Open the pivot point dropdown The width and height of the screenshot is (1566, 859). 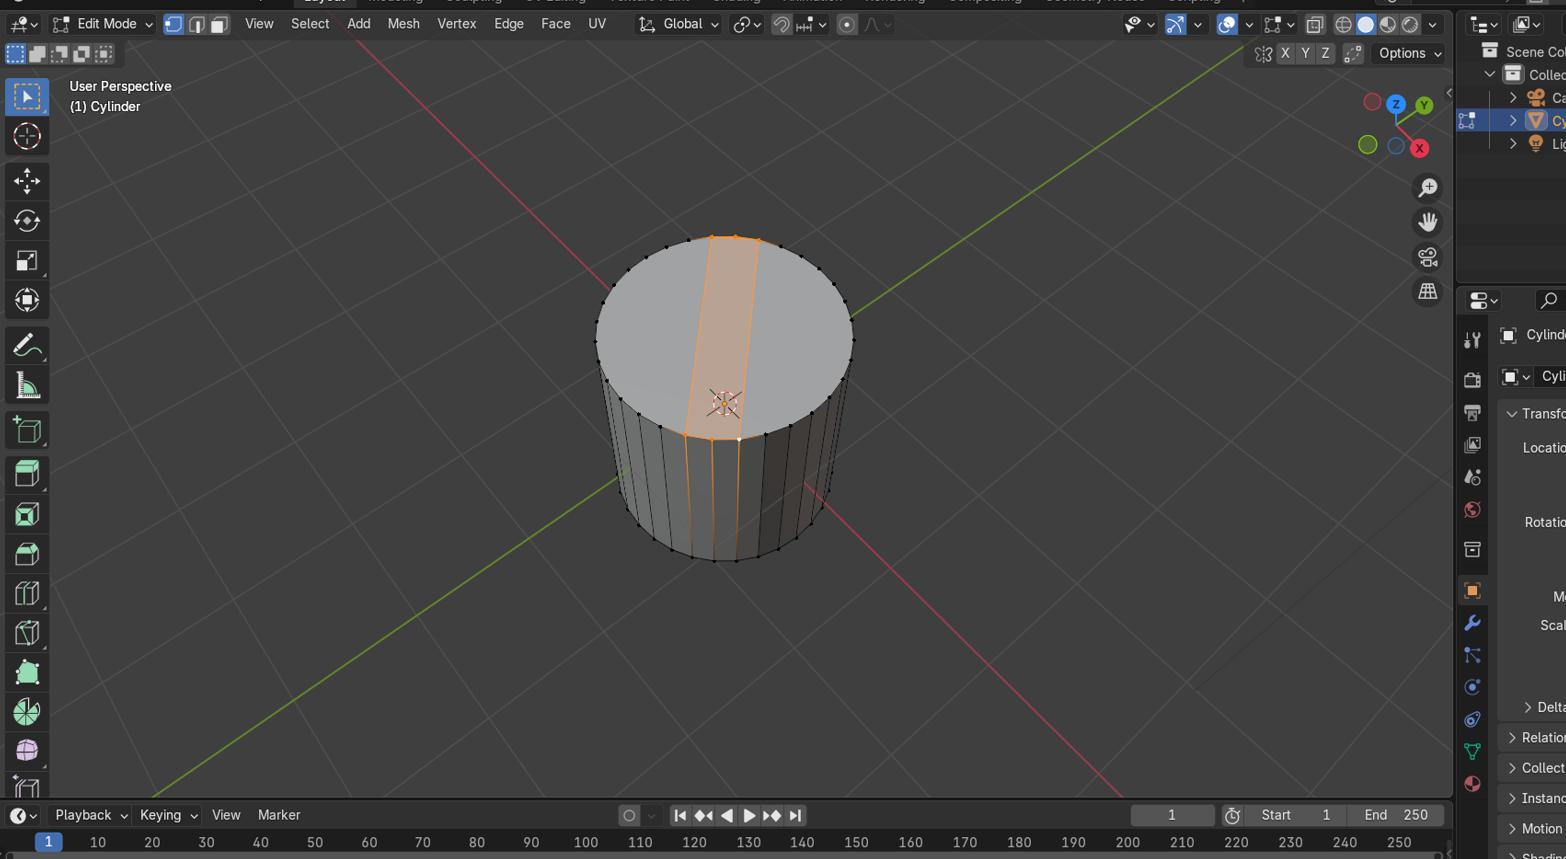(746, 24)
